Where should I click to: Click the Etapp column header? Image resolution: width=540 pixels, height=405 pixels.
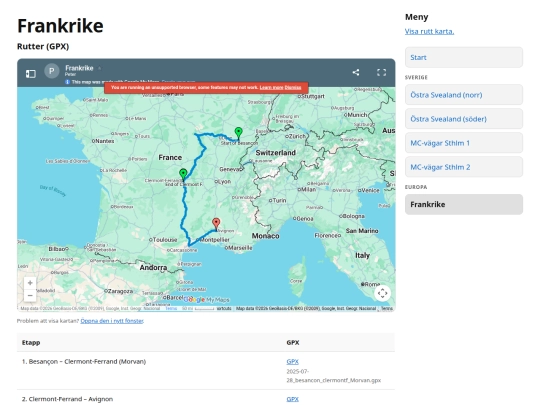click(31, 343)
